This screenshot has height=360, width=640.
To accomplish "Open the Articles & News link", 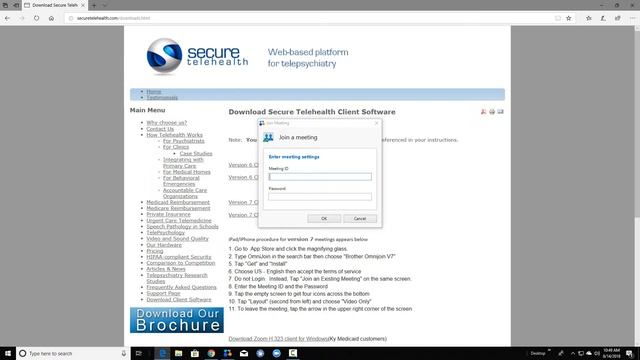I will (x=166, y=269).
